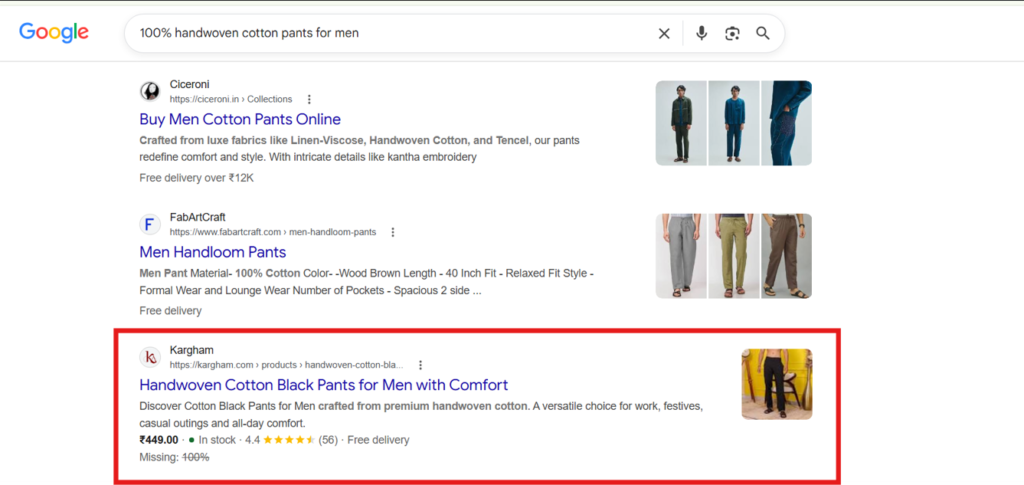
Task: Open FabArtCraft grey pants thumbnail
Action: (x=681, y=256)
